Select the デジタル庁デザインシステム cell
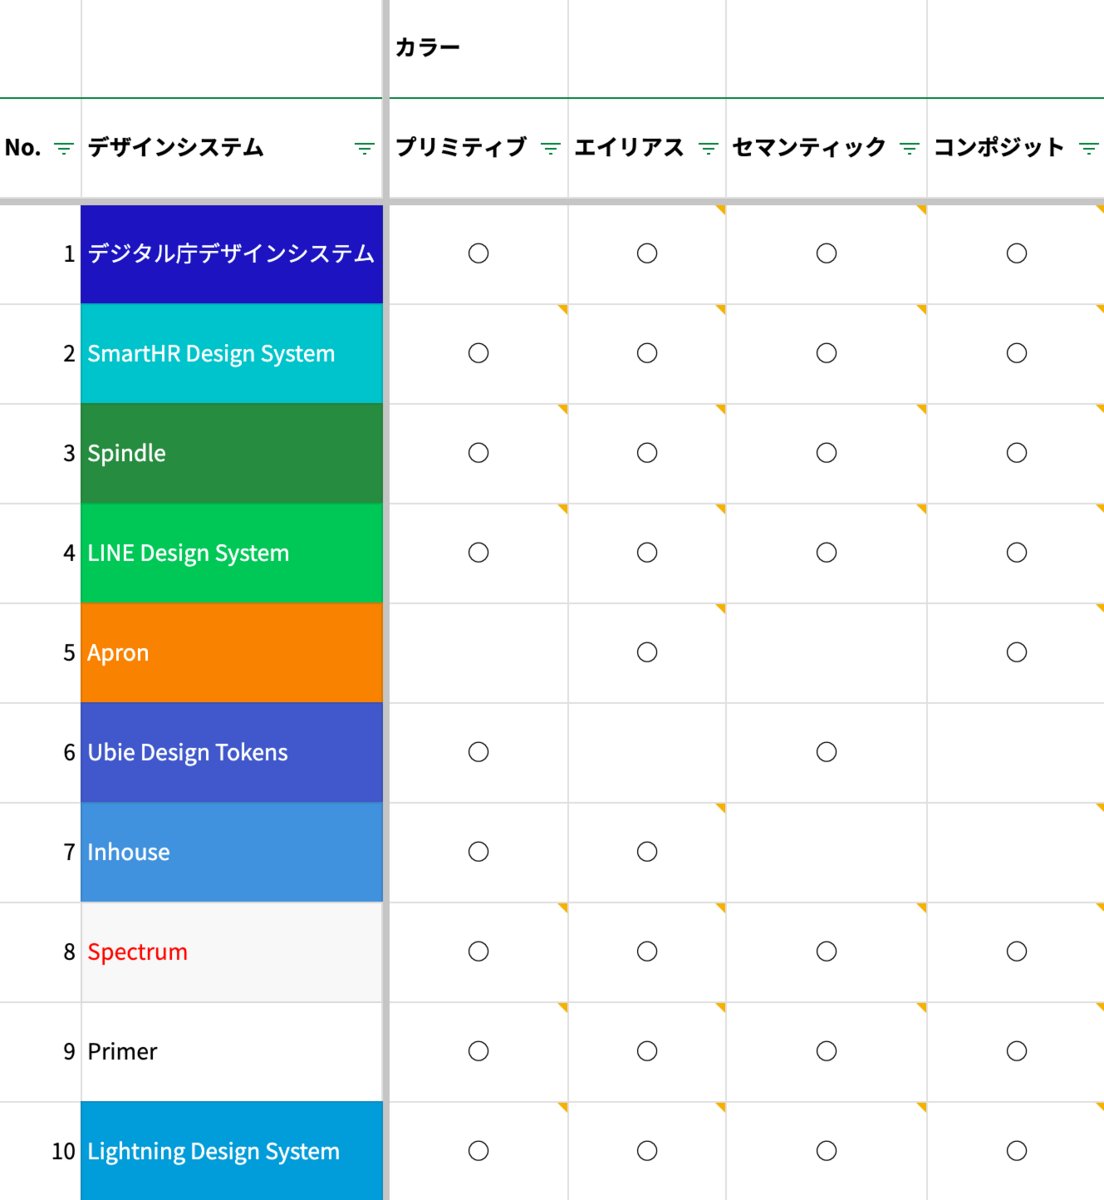Viewport: 1104px width, 1200px height. [x=232, y=254]
